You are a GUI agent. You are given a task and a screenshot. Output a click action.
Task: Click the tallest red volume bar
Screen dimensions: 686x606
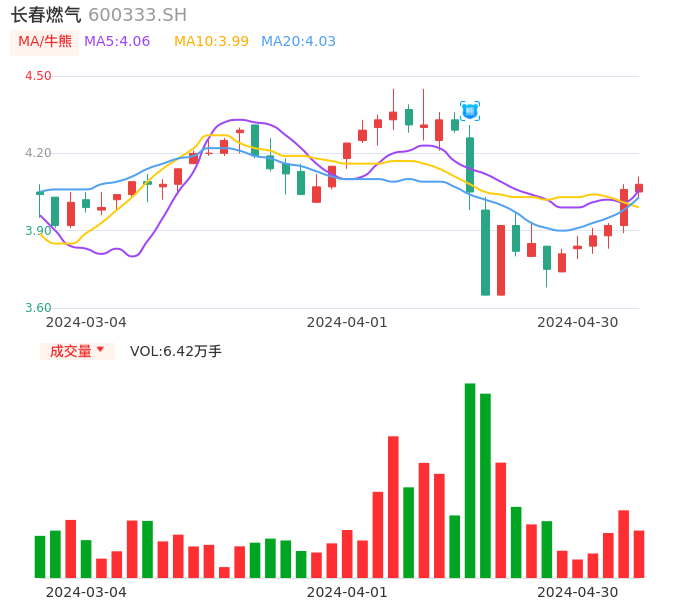393,507
